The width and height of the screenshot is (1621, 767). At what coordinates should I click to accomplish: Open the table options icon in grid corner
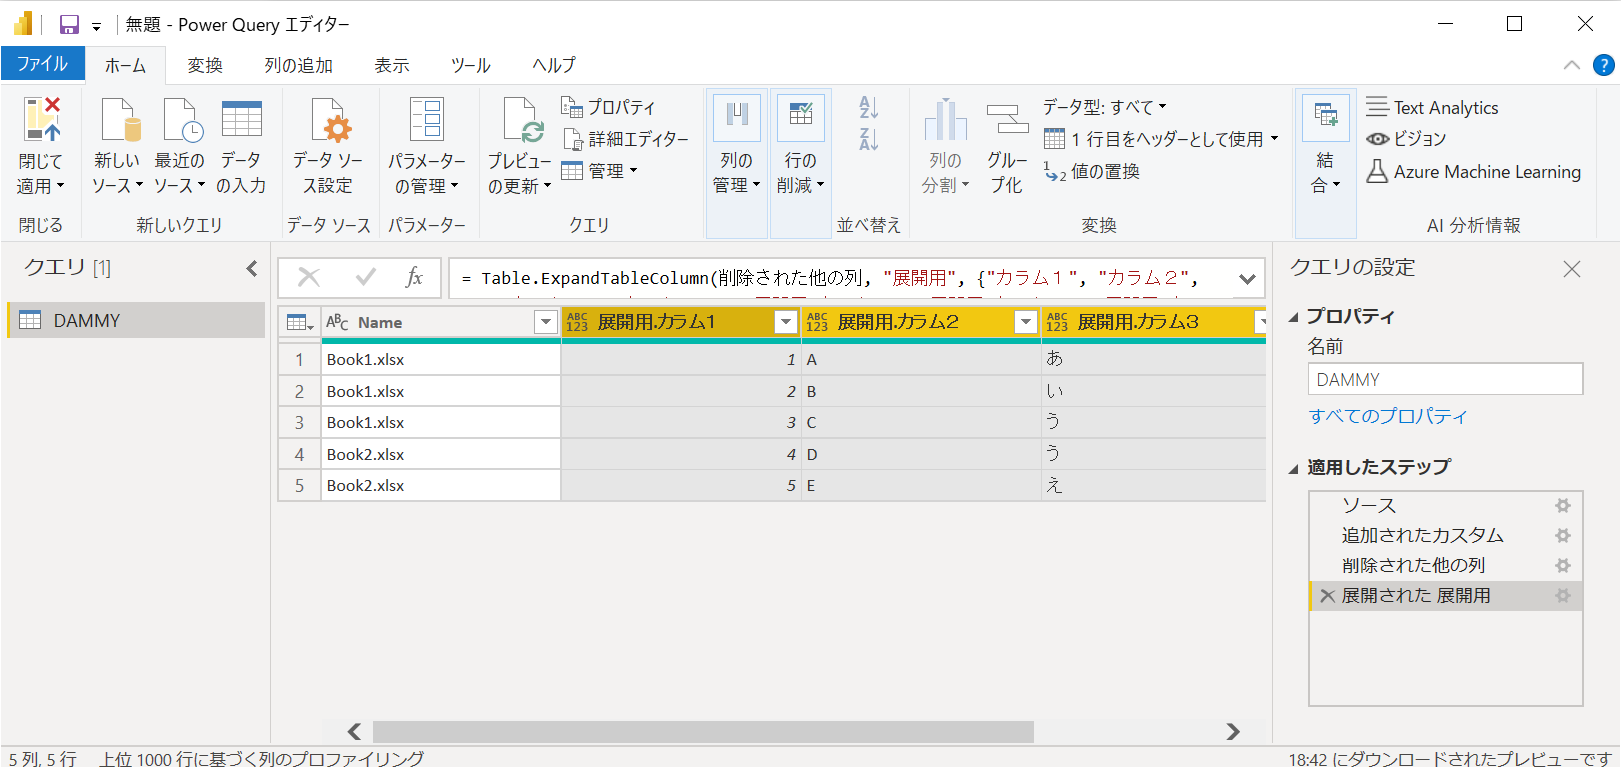[299, 322]
